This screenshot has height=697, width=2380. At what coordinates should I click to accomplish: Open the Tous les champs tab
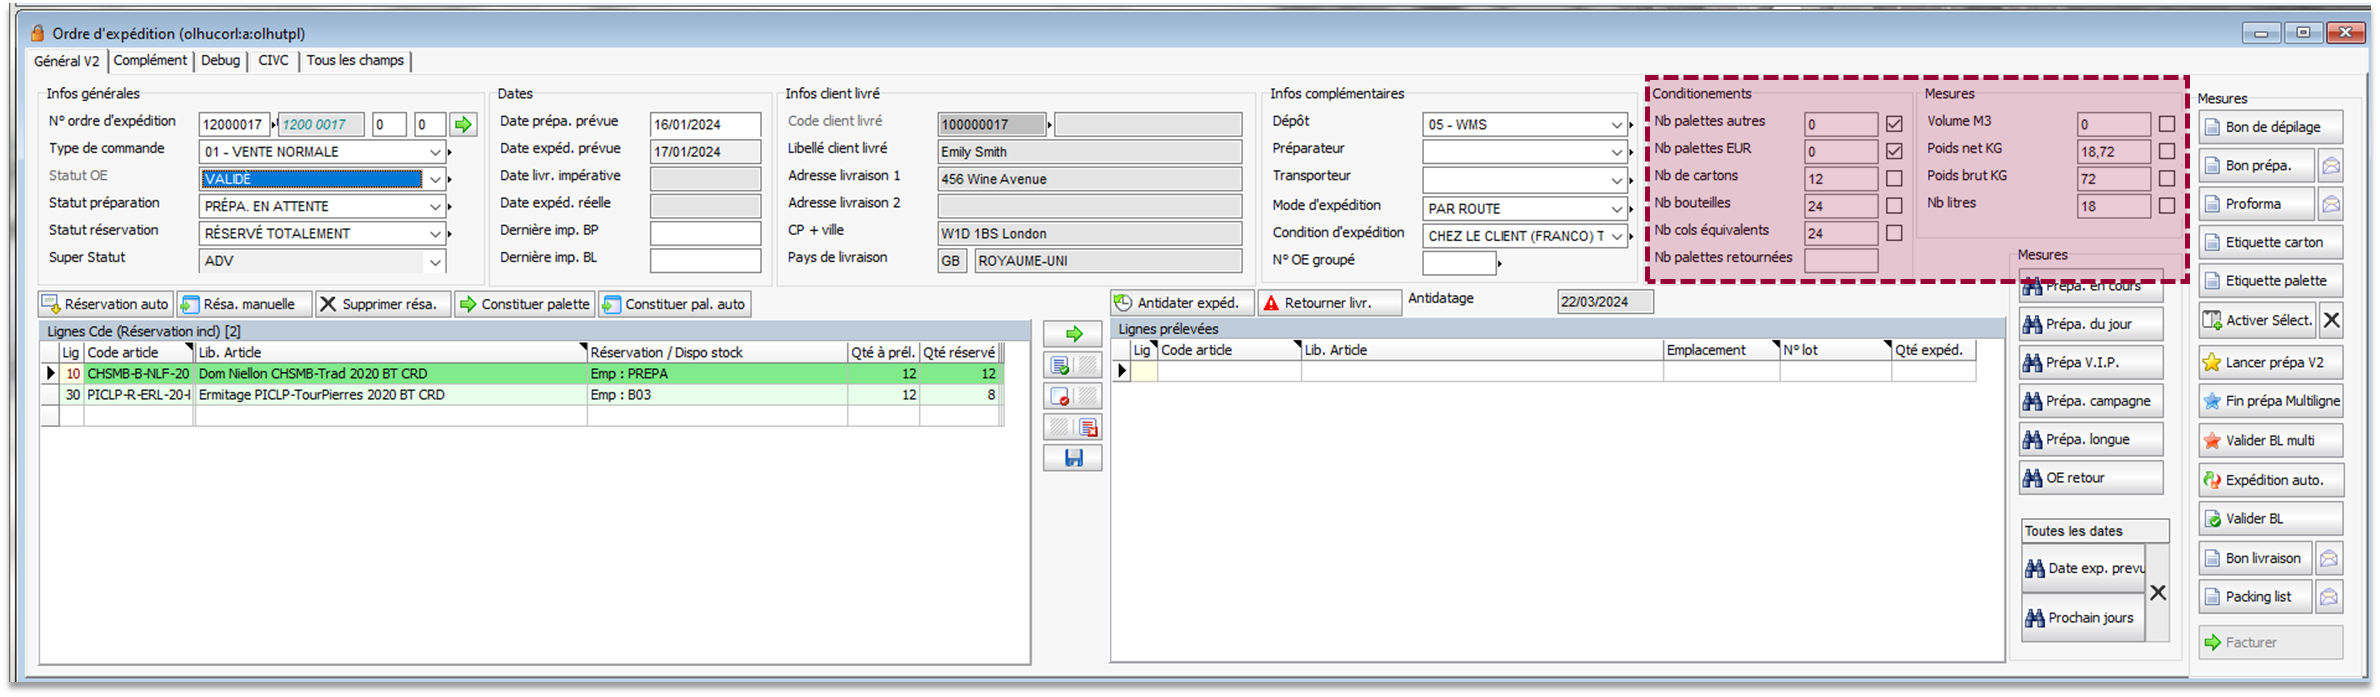click(x=355, y=61)
